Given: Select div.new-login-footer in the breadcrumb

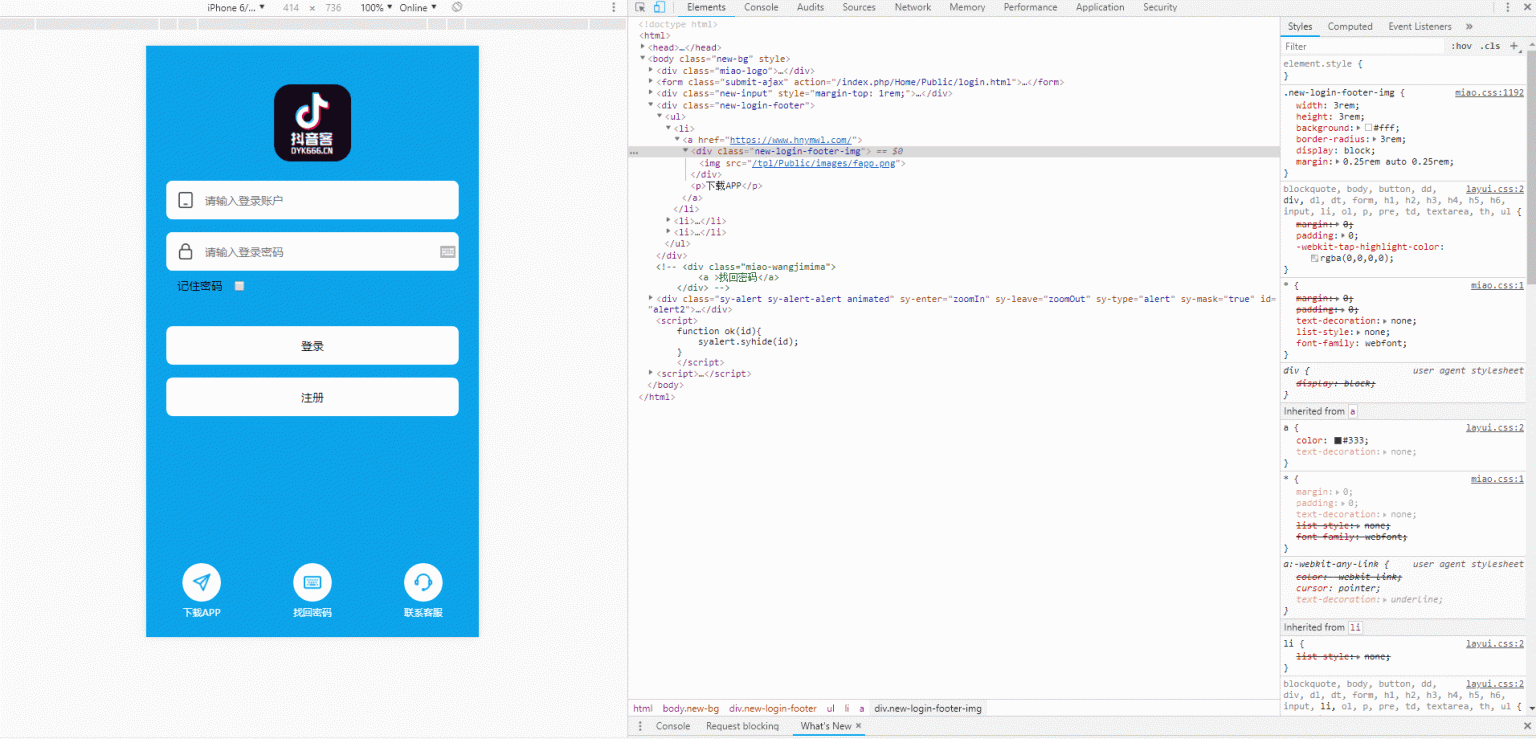Looking at the screenshot, I should (x=772, y=708).
